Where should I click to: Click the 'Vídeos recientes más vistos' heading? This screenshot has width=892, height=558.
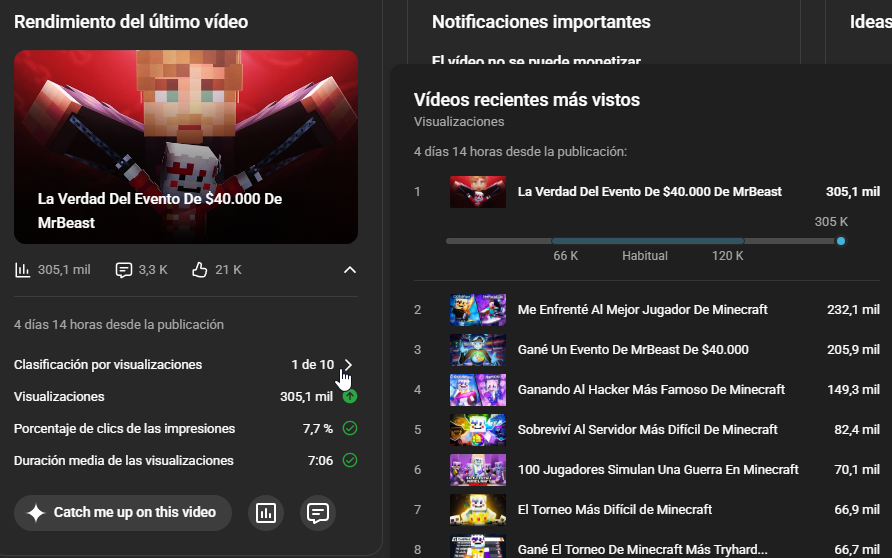(x=527, y=100)
